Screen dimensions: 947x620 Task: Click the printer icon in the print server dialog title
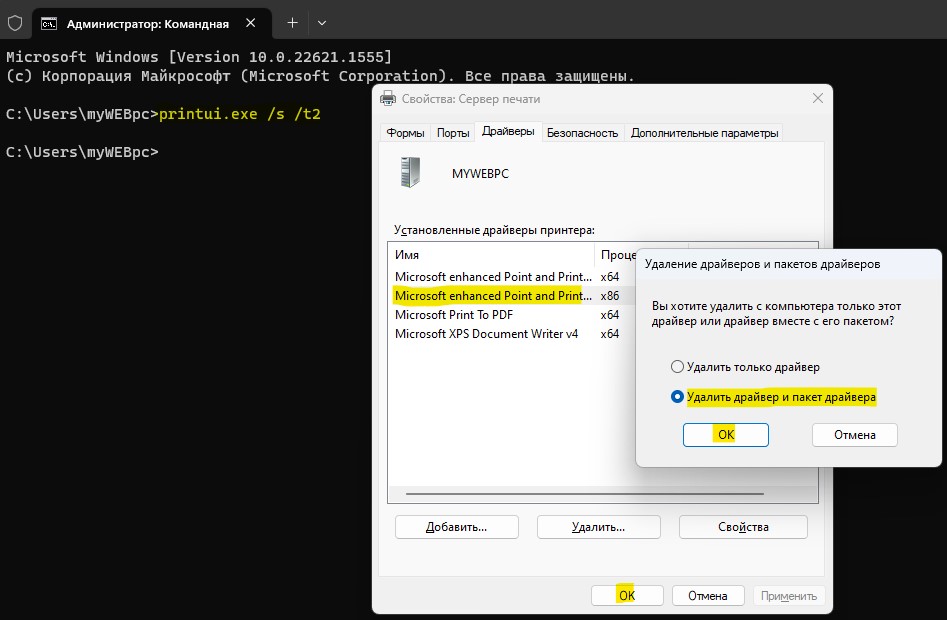(x=388, y=98)
